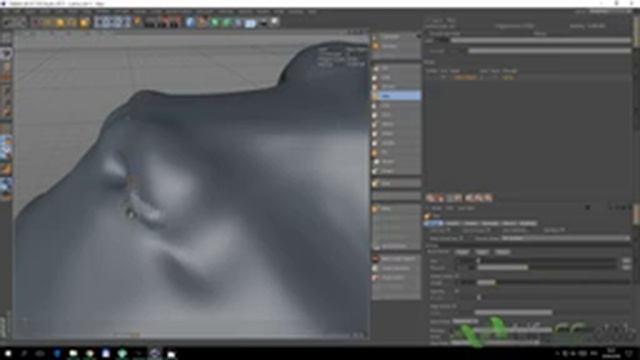Select the Amplify sculpt brush

pos(396,143)
